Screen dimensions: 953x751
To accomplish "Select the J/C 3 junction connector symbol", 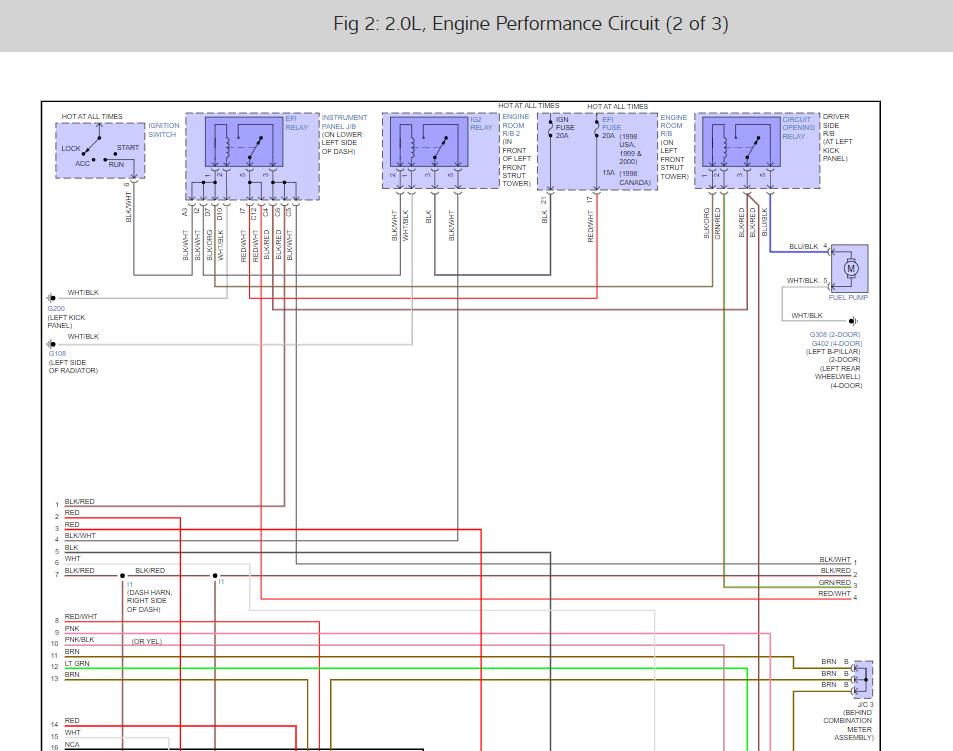I will 862,679.
